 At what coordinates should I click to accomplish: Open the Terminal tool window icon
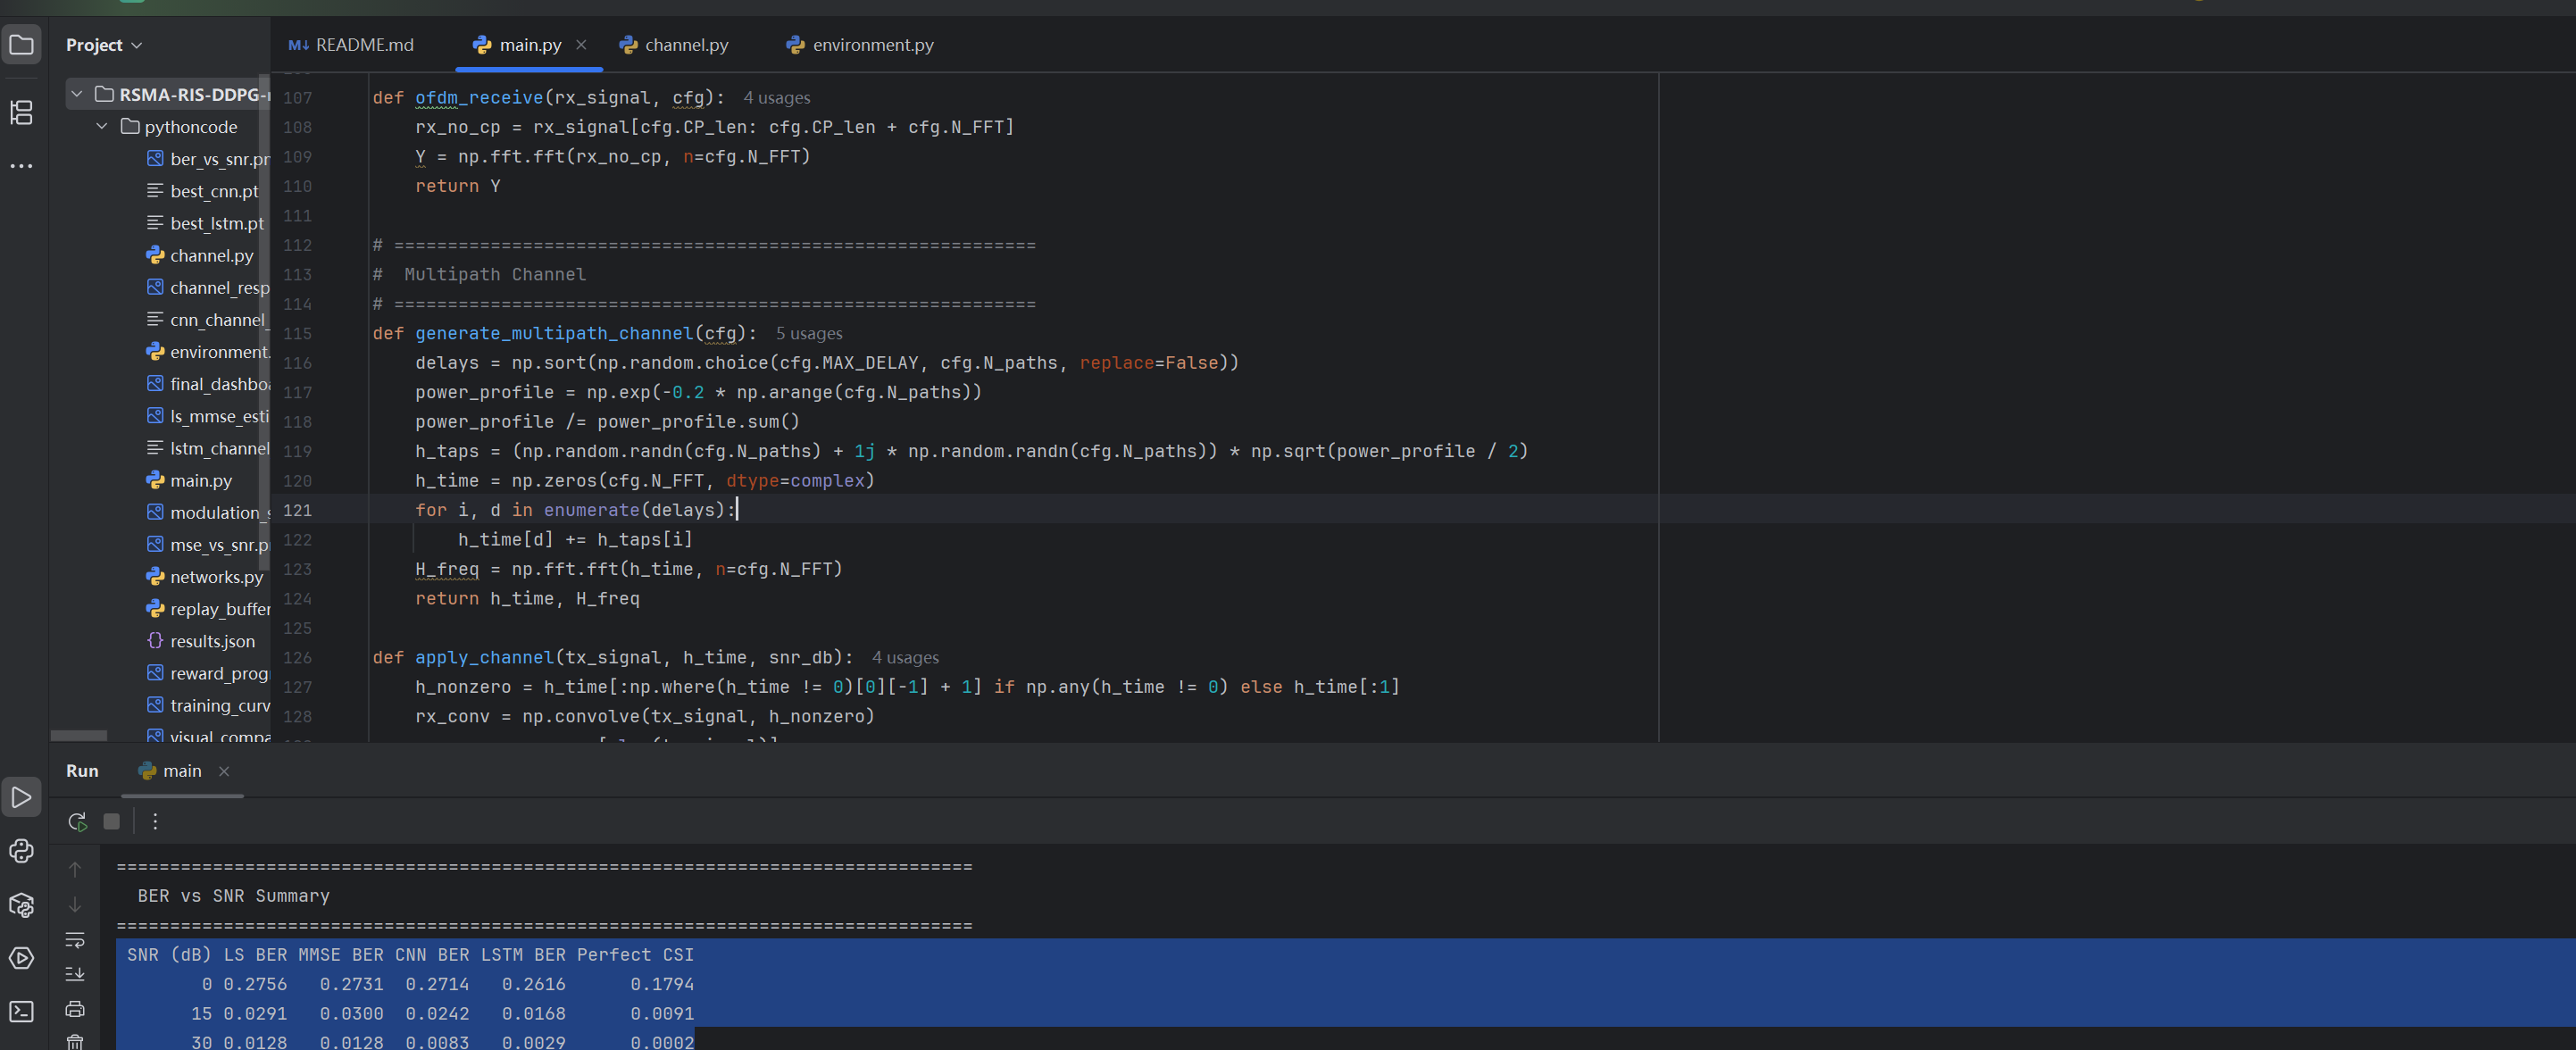21,1011
